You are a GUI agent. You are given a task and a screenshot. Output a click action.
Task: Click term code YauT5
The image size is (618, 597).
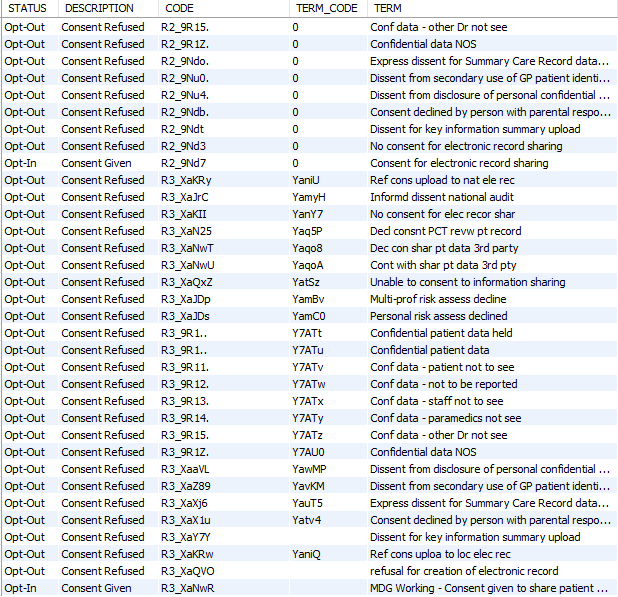click(307, 502)
